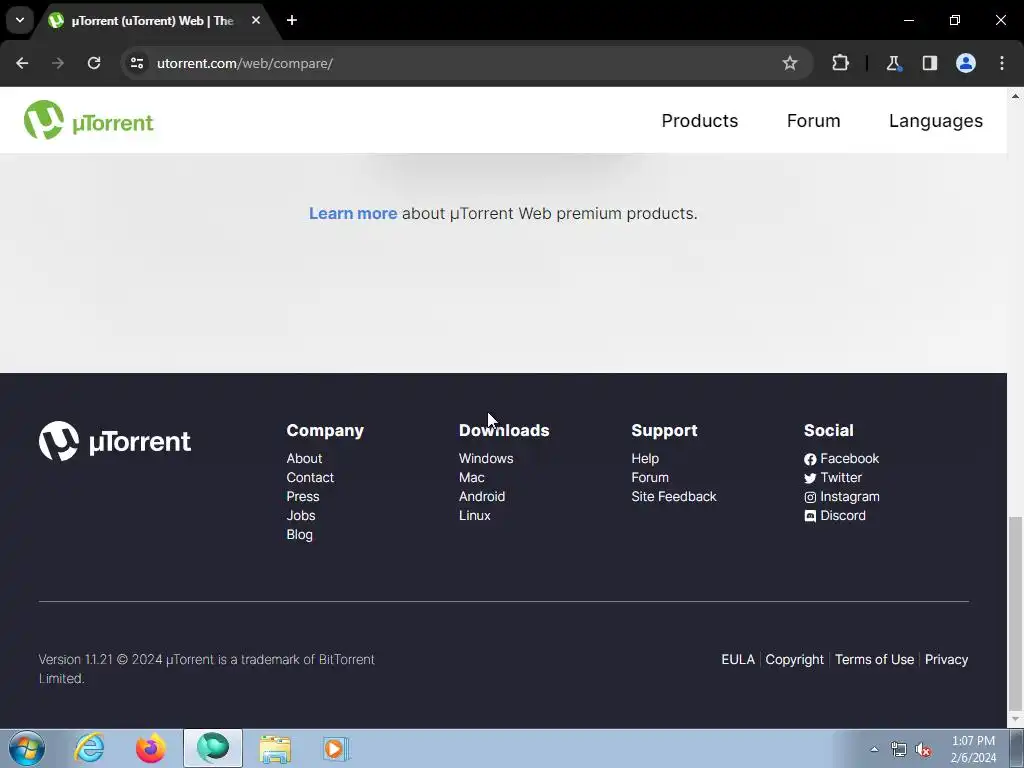The image size is (1024, 768).
Task: Click the Mac download link
Action: (472, 477)
